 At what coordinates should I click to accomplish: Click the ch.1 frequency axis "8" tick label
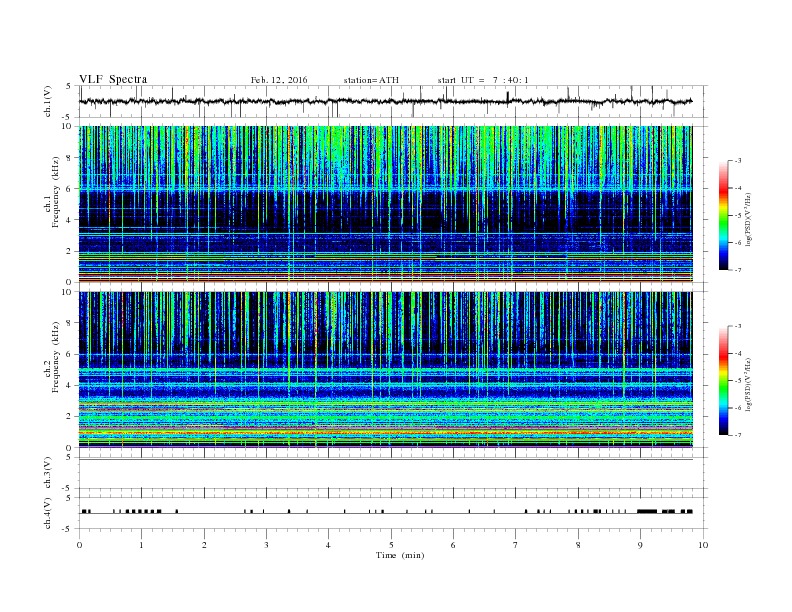point(69,158)
